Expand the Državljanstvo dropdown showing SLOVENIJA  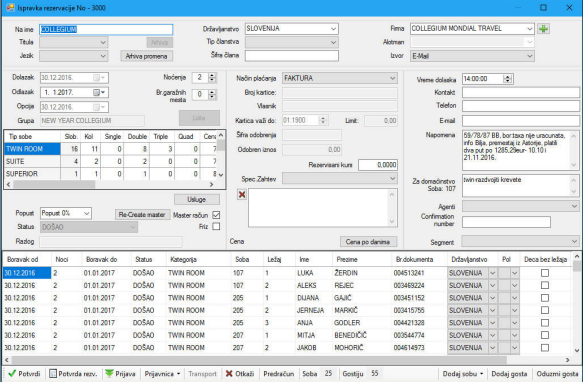tap(292, 29)
